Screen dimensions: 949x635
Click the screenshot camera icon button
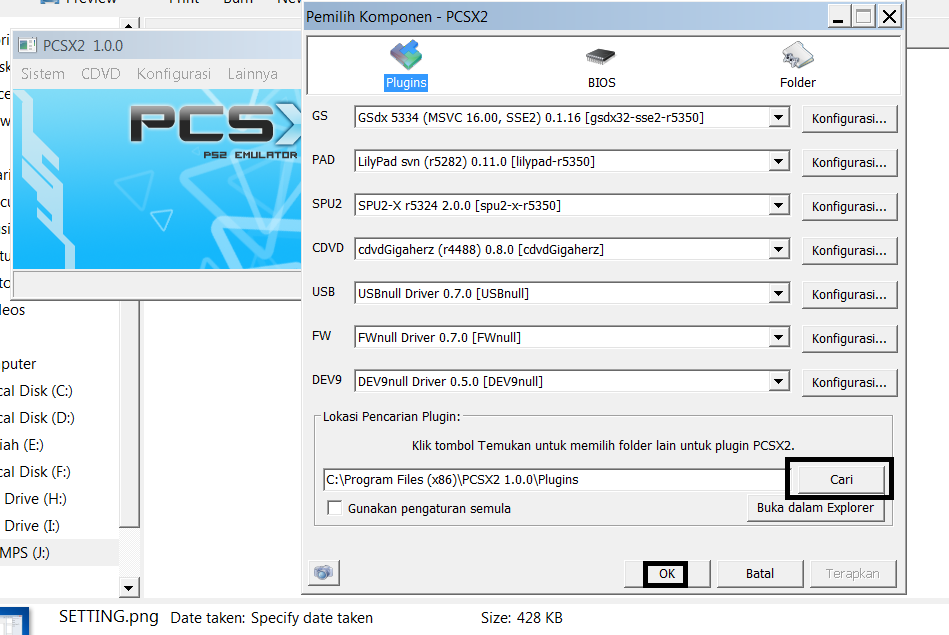[x=324, y=573]
